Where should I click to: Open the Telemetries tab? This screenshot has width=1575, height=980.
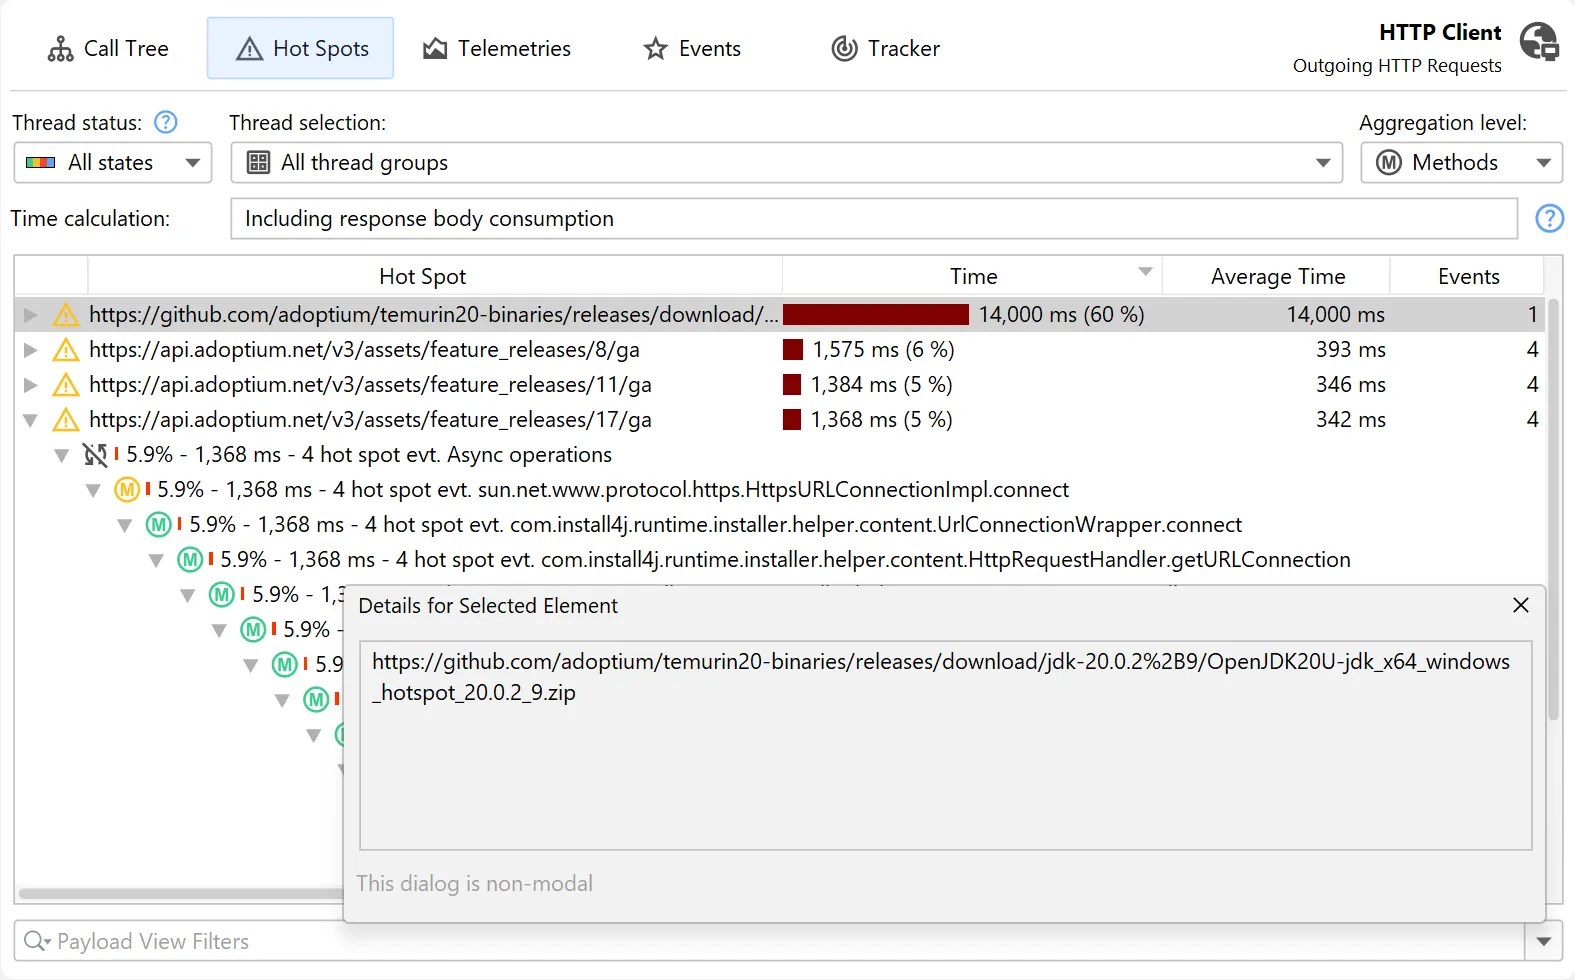pyautogui.click(x=496, y=48)
